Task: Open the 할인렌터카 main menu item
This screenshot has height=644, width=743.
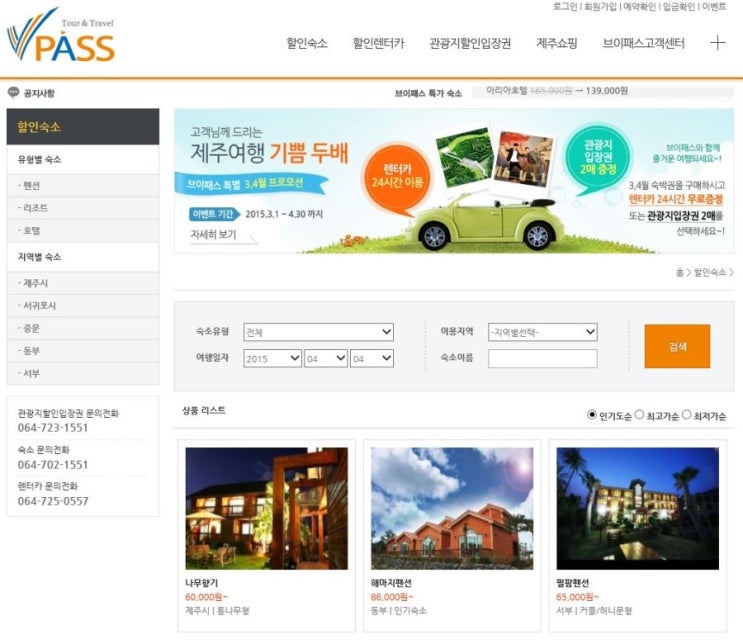Action: [x=379, y=43]
